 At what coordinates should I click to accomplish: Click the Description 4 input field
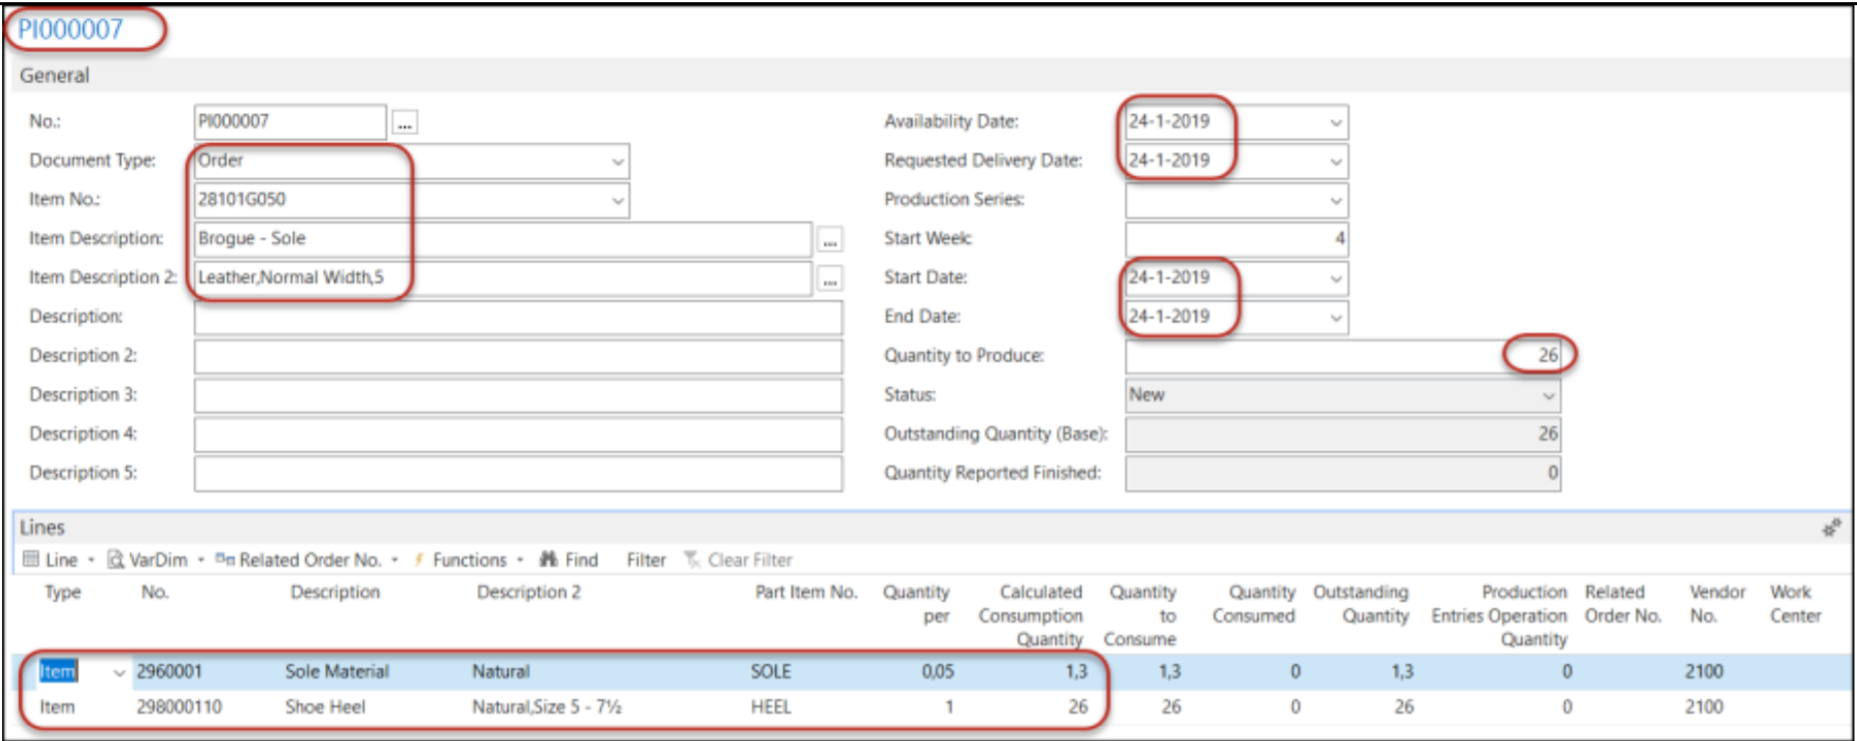pos(518,434)
